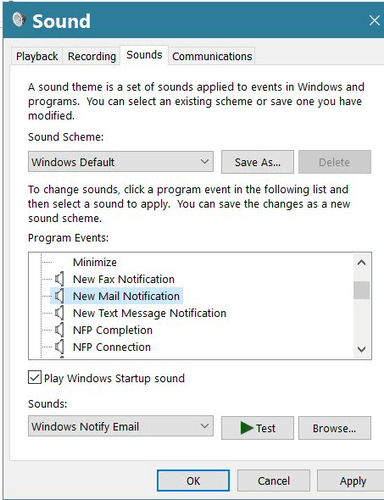Select the Sounds tab
This screenshot has height=500, width=384.
pos(144,55)
